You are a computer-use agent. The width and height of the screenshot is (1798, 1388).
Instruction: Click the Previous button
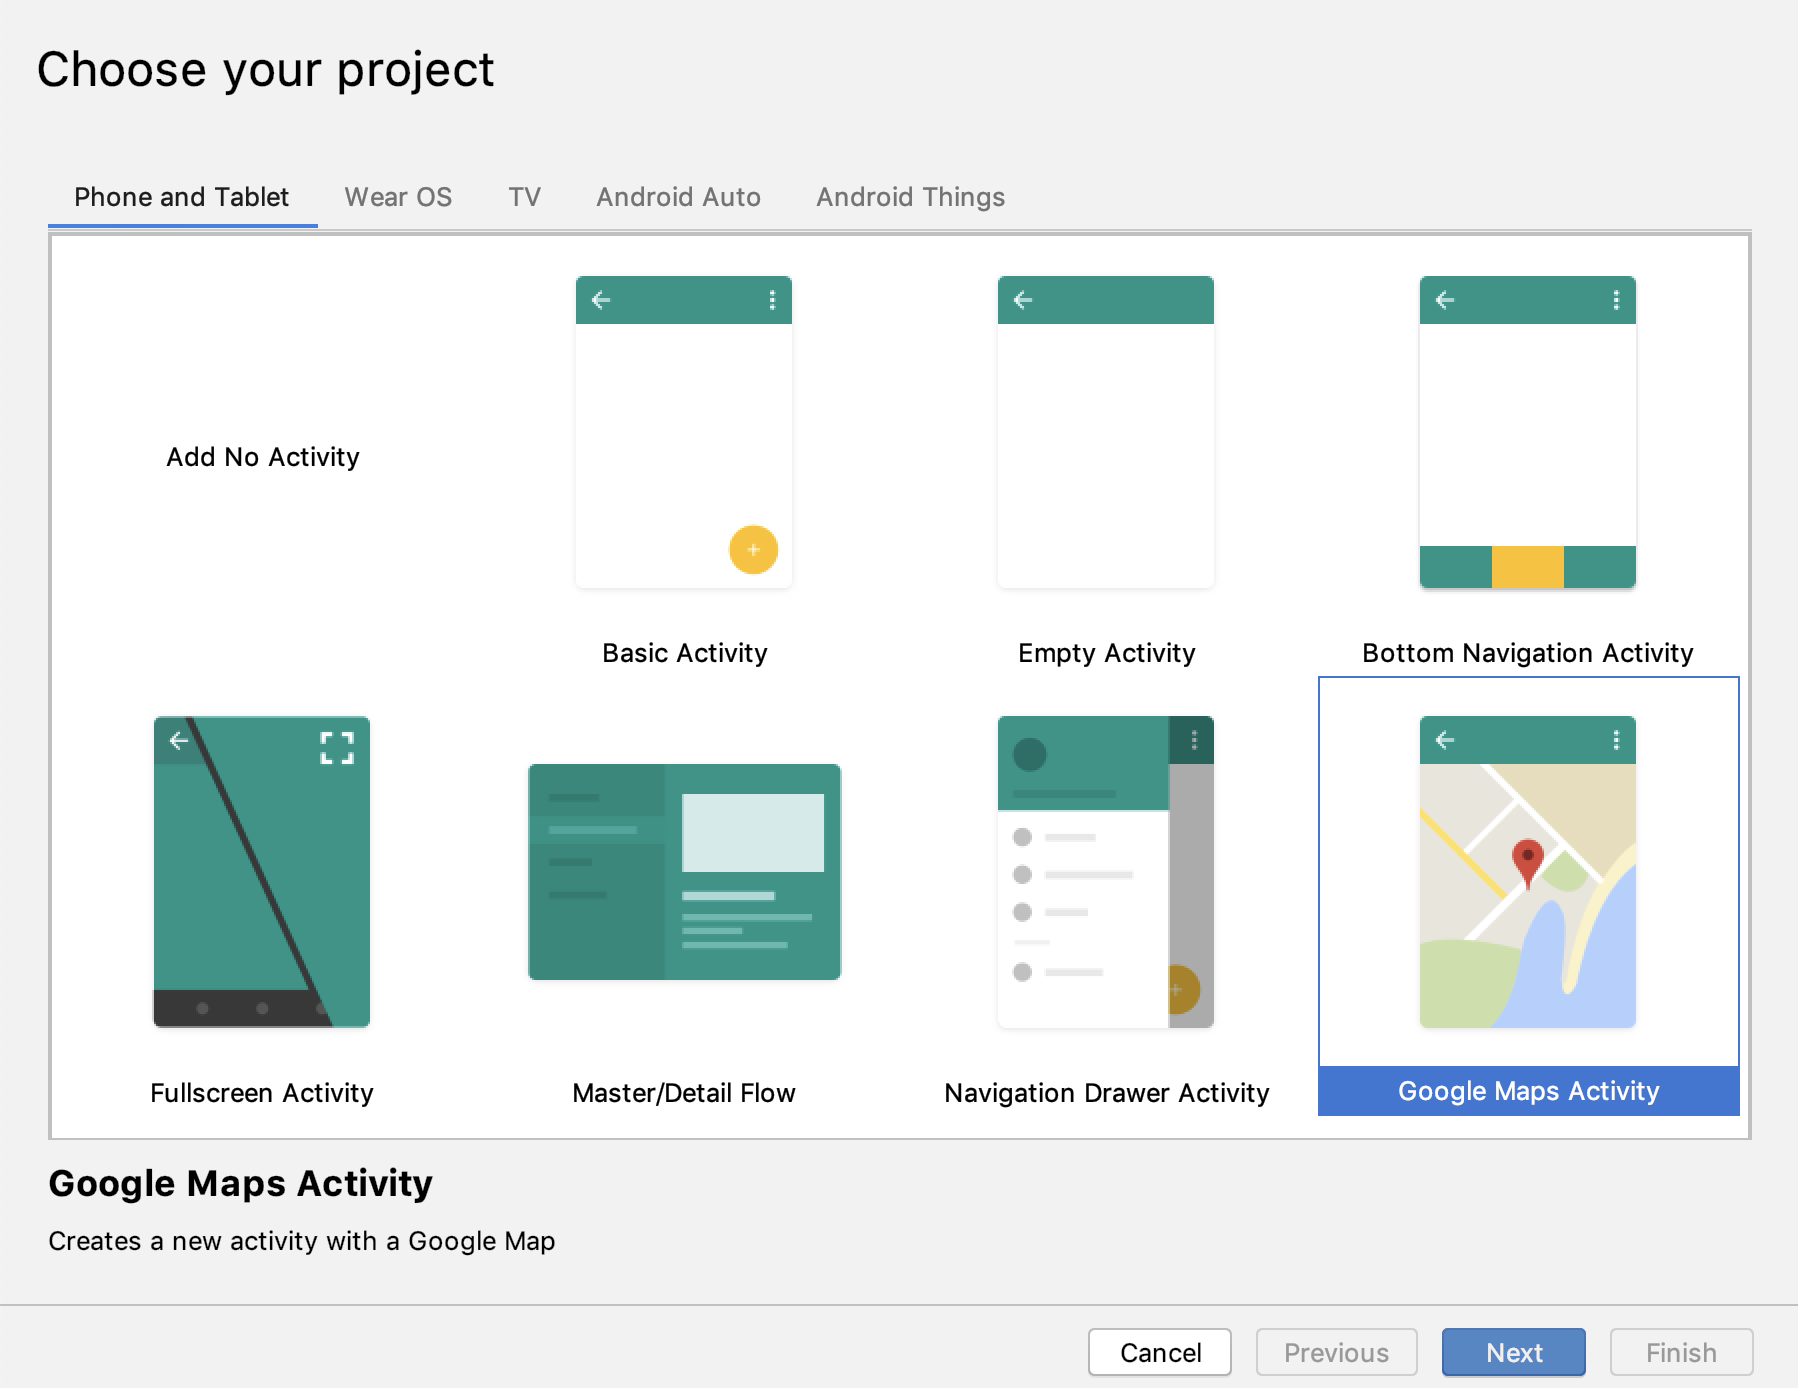tap(1336, 1352)
